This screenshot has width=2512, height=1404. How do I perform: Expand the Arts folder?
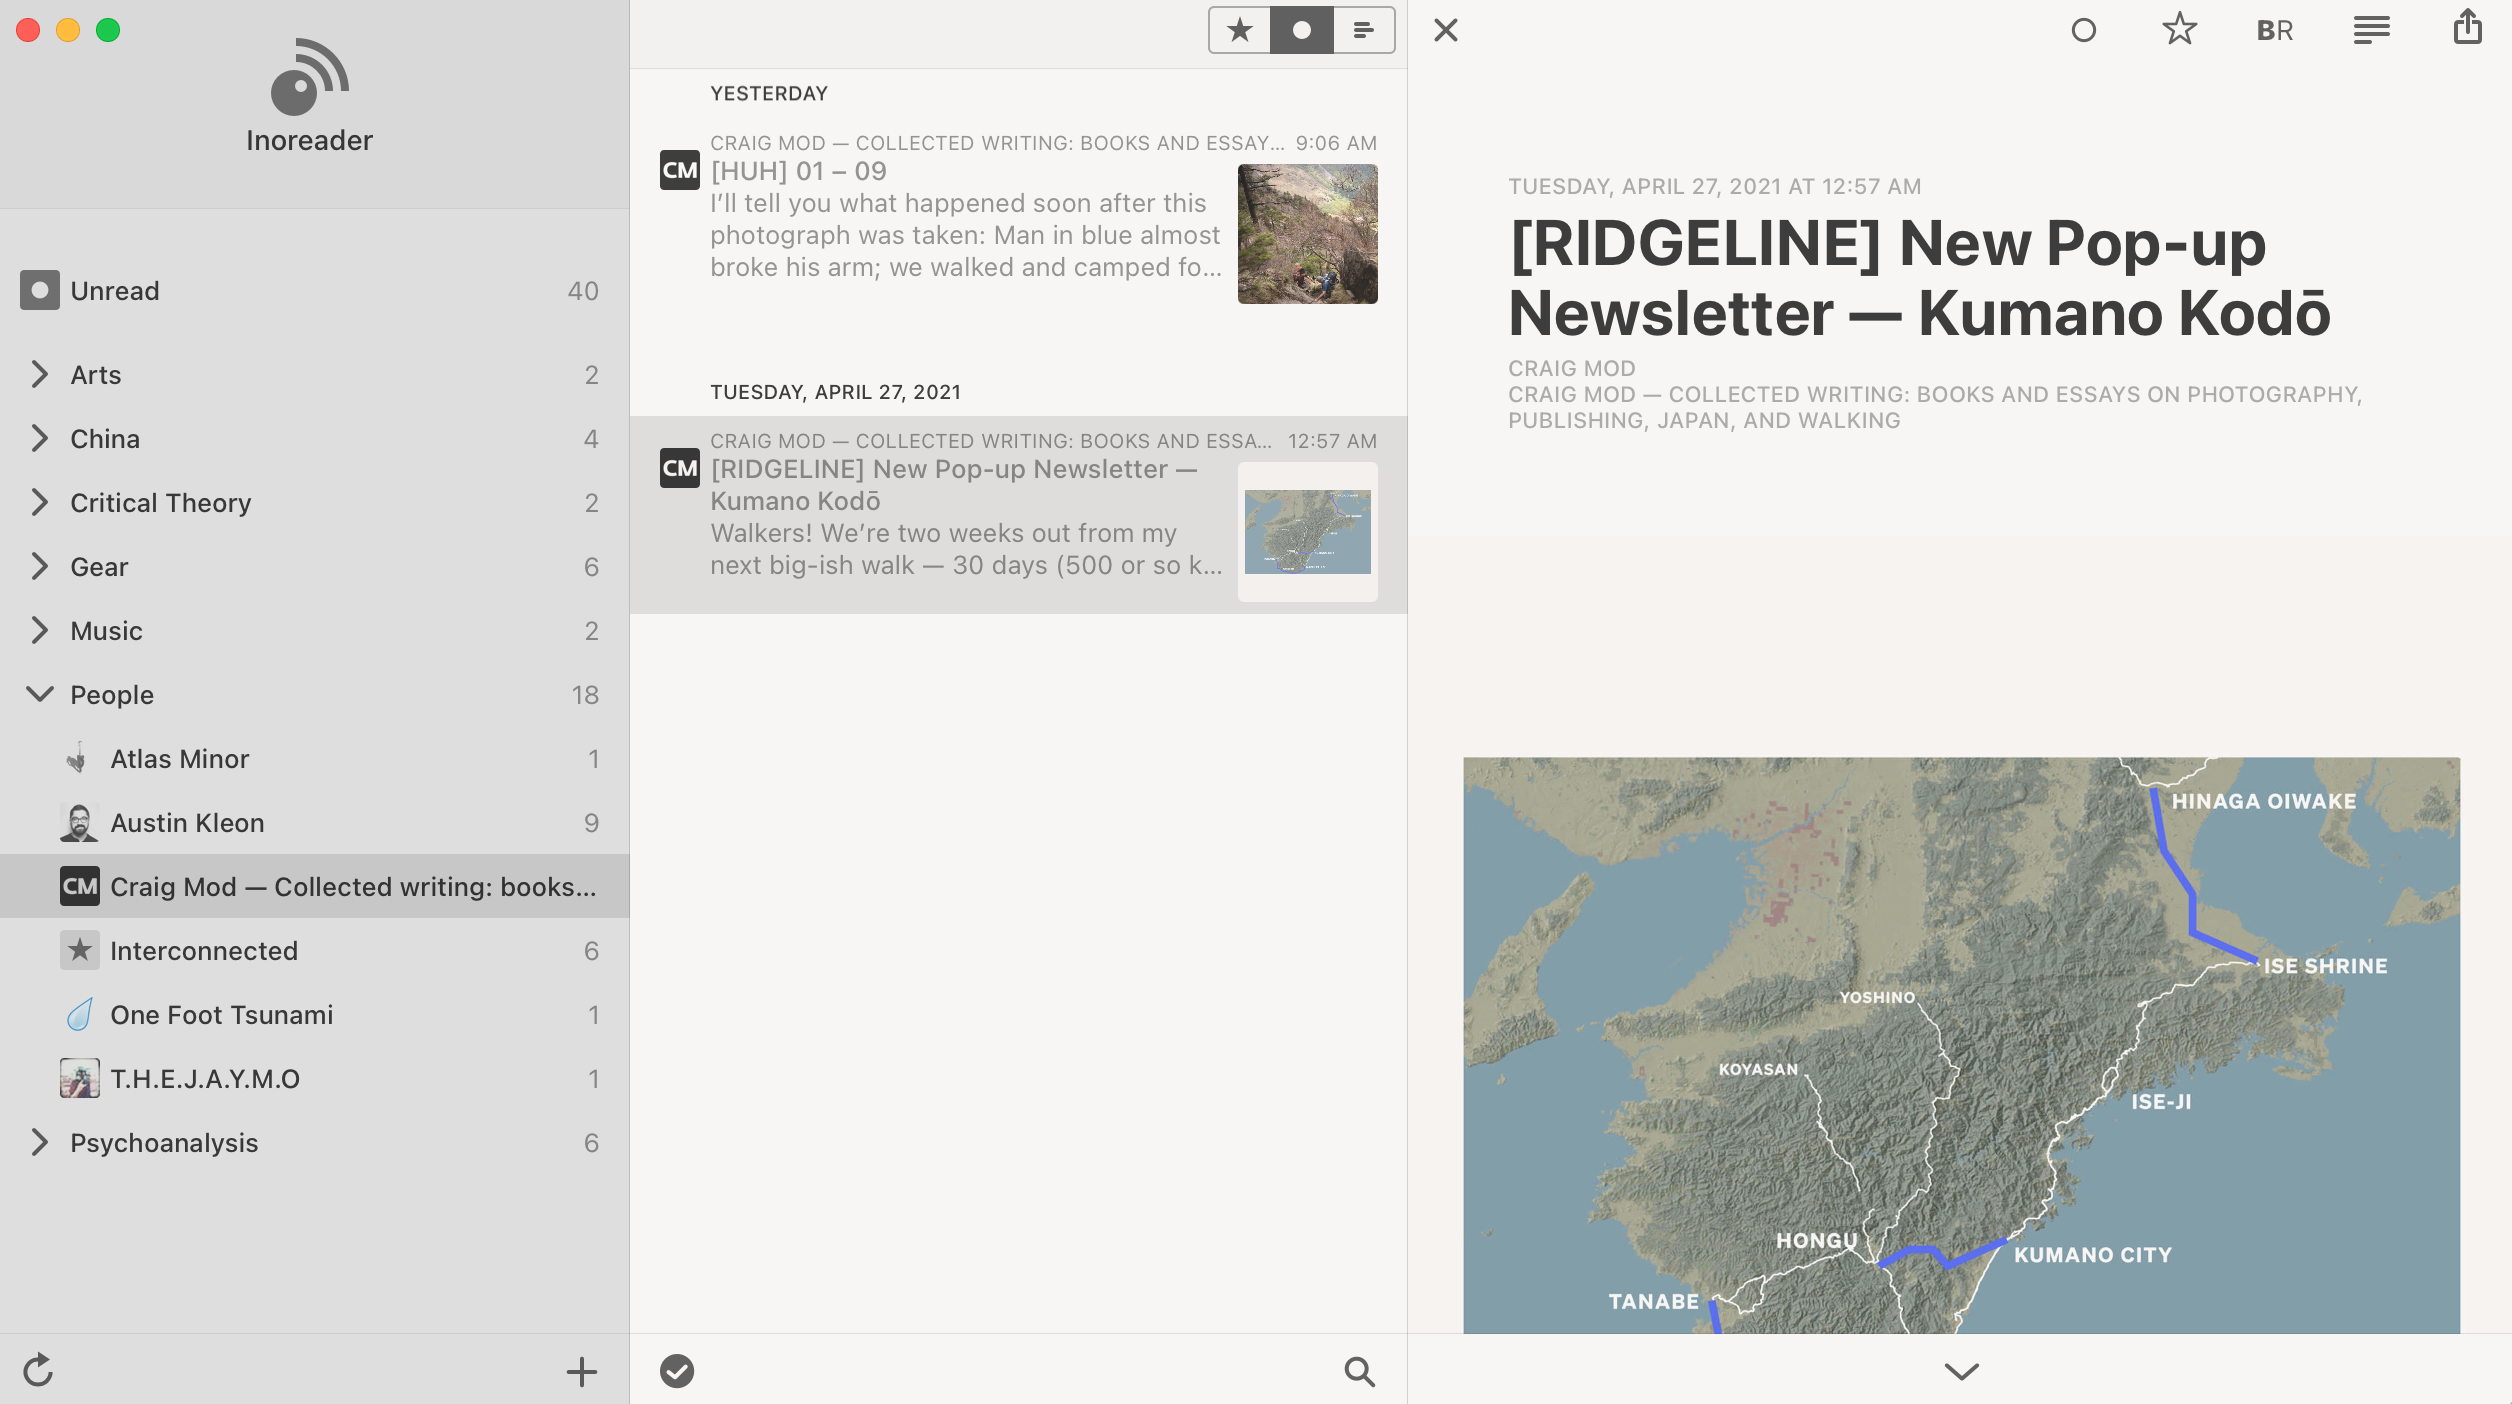point(39,374)
